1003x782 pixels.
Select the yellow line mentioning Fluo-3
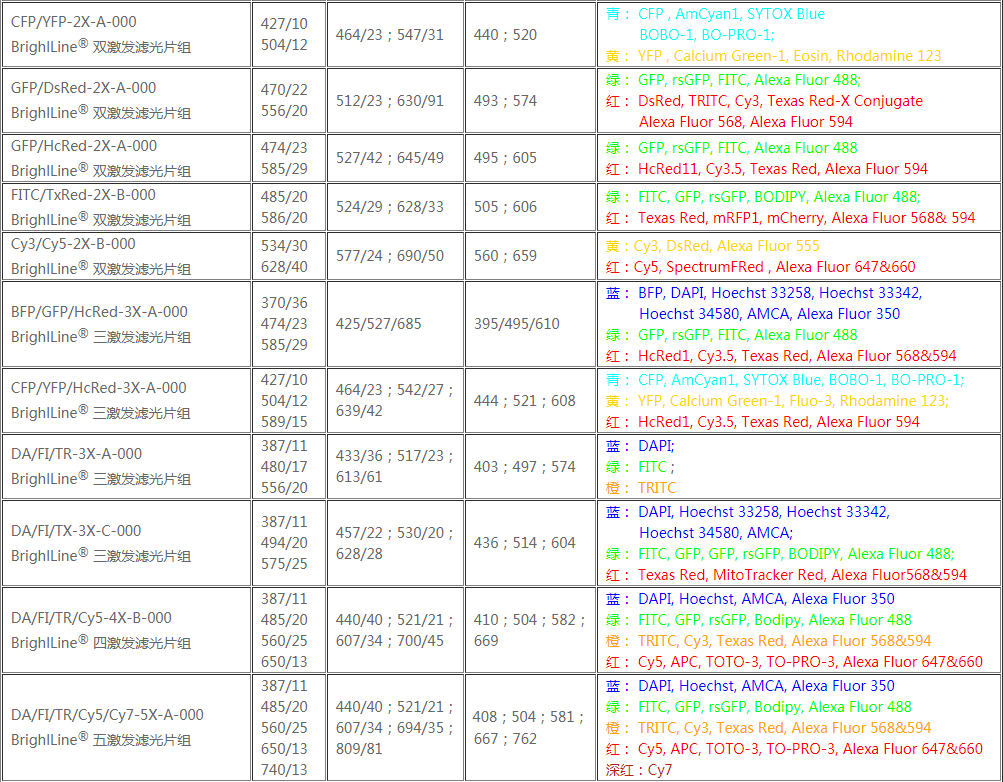click(x=777, y=401)
